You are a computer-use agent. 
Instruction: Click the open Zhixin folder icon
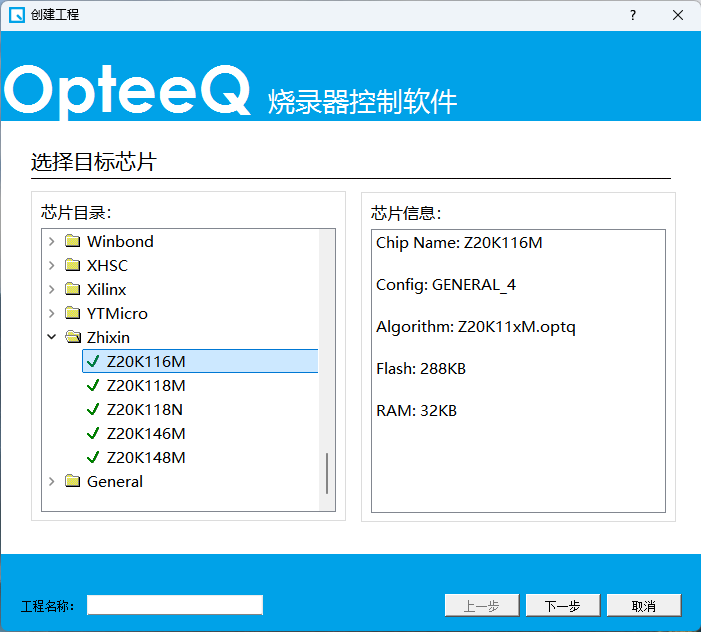(73, 337)
